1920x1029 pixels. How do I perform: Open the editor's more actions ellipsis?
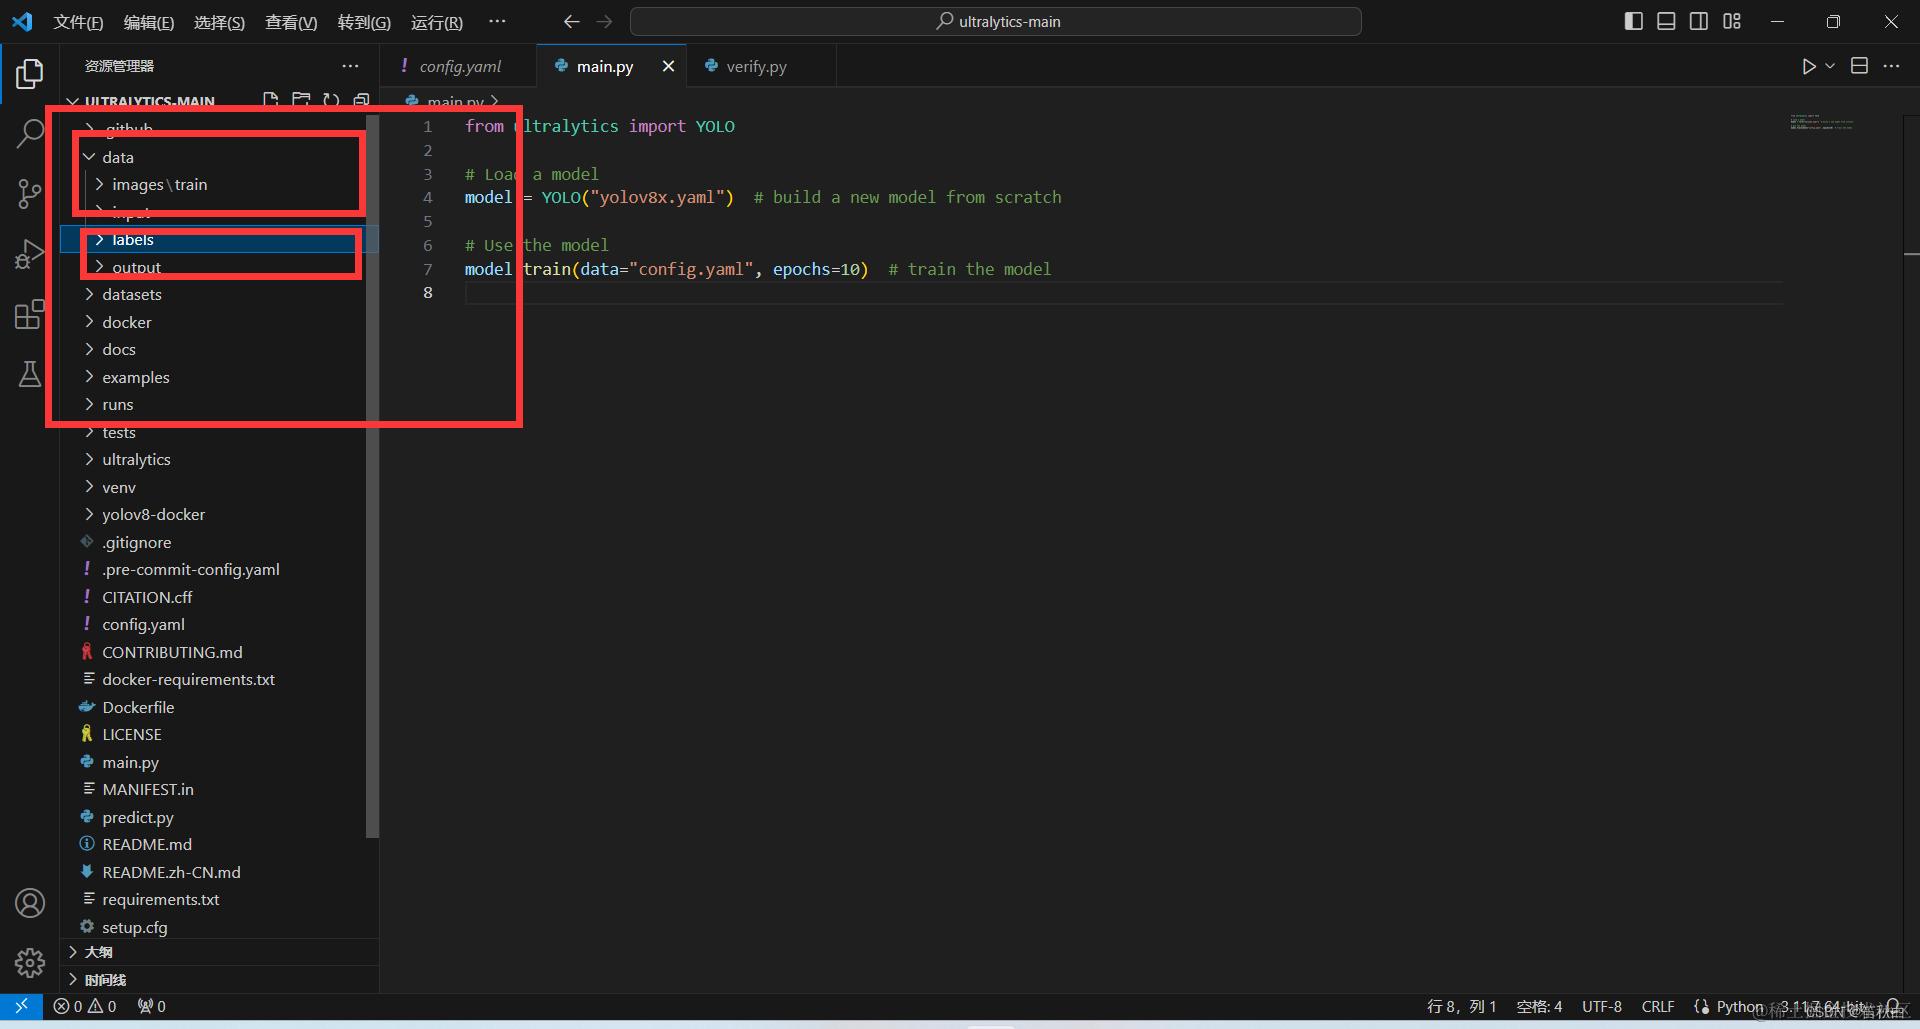[1891, 66]
